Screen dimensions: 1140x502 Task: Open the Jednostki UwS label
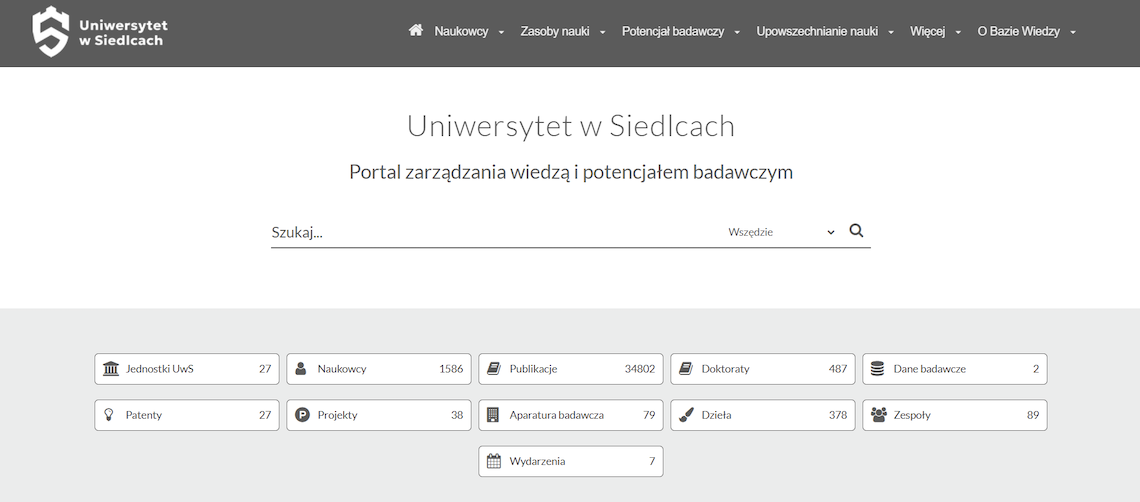(160, 369)
